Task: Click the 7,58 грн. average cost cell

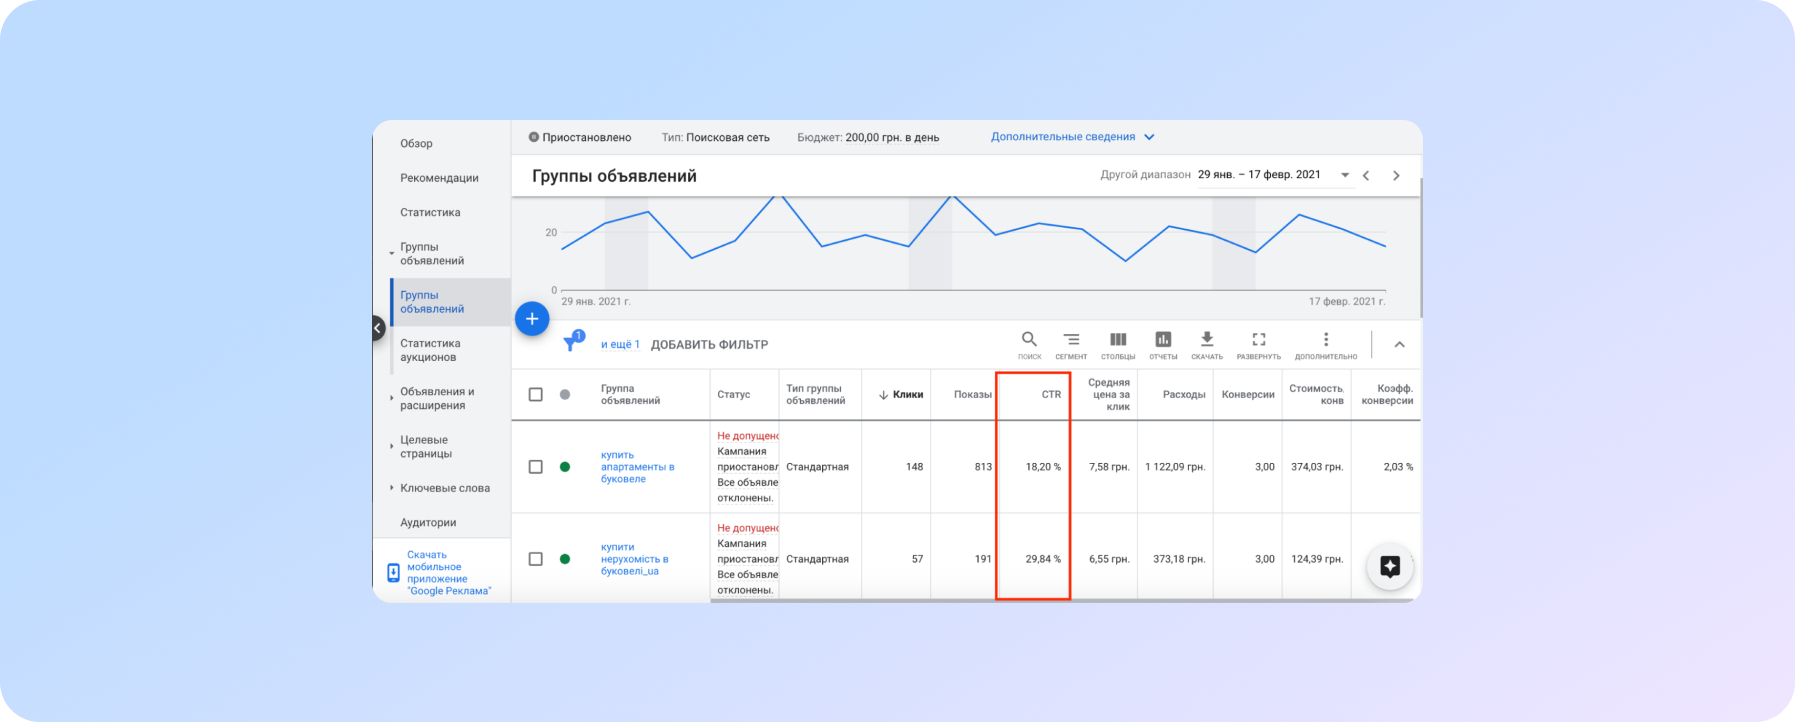Action: click(1109, 467)
